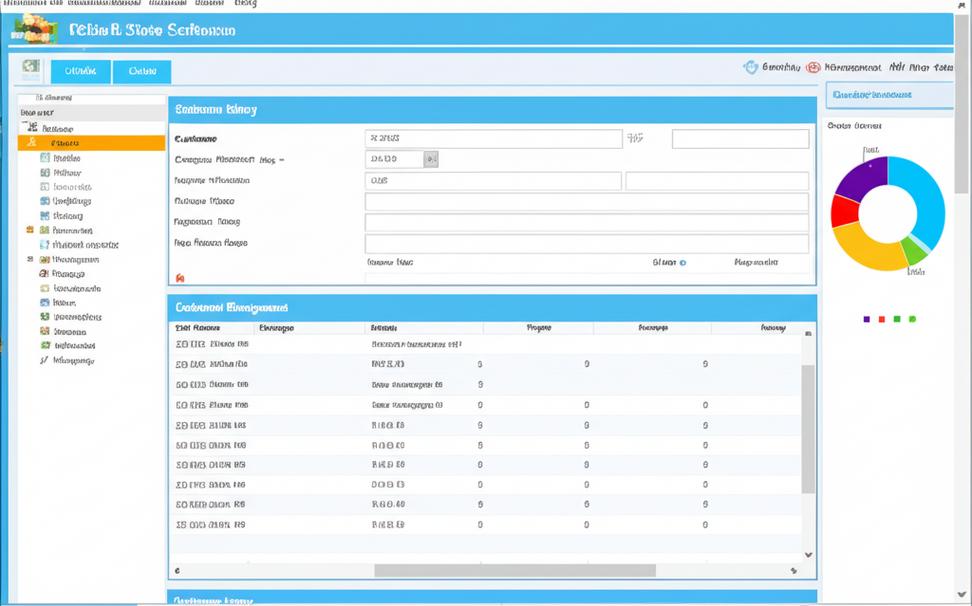The height and width of the screenshot is (606, 972).
Task: Click the last sidebar tree item's pencil icon
Action: pyautogui.click(x=44, y=360)
